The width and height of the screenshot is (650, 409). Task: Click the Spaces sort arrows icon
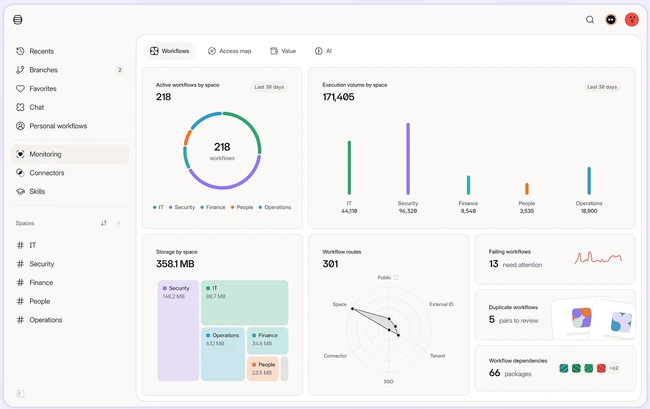[104, 223]
